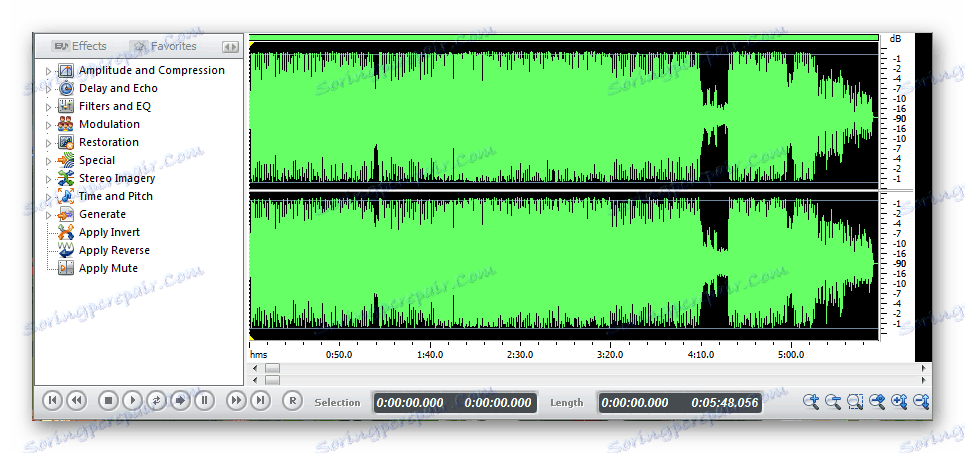The height and width of the screenshot is (453, 965).
Task: Select the Apply Mute effect label
Action: pos(108,268)
